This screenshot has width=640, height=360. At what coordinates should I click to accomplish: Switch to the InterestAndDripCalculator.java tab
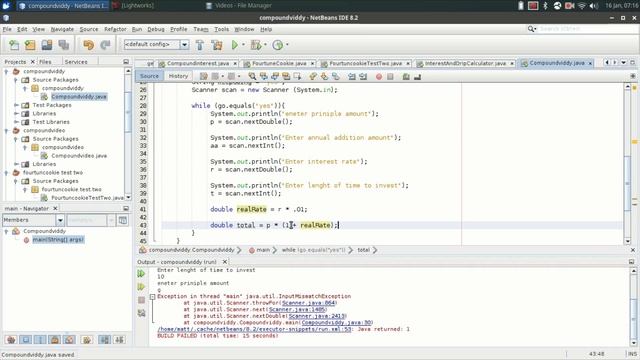[x=465, y=64]
